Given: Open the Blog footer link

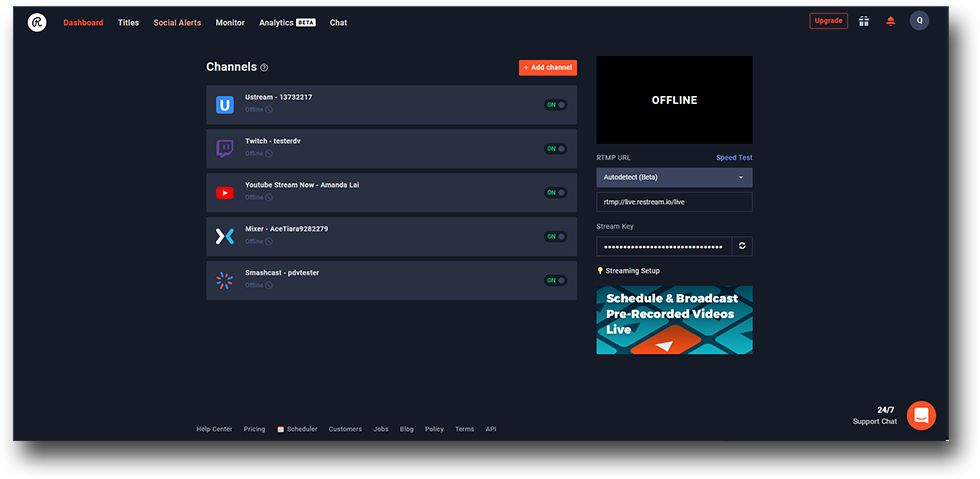Looking at the screenshot, I should coord(407,429).
